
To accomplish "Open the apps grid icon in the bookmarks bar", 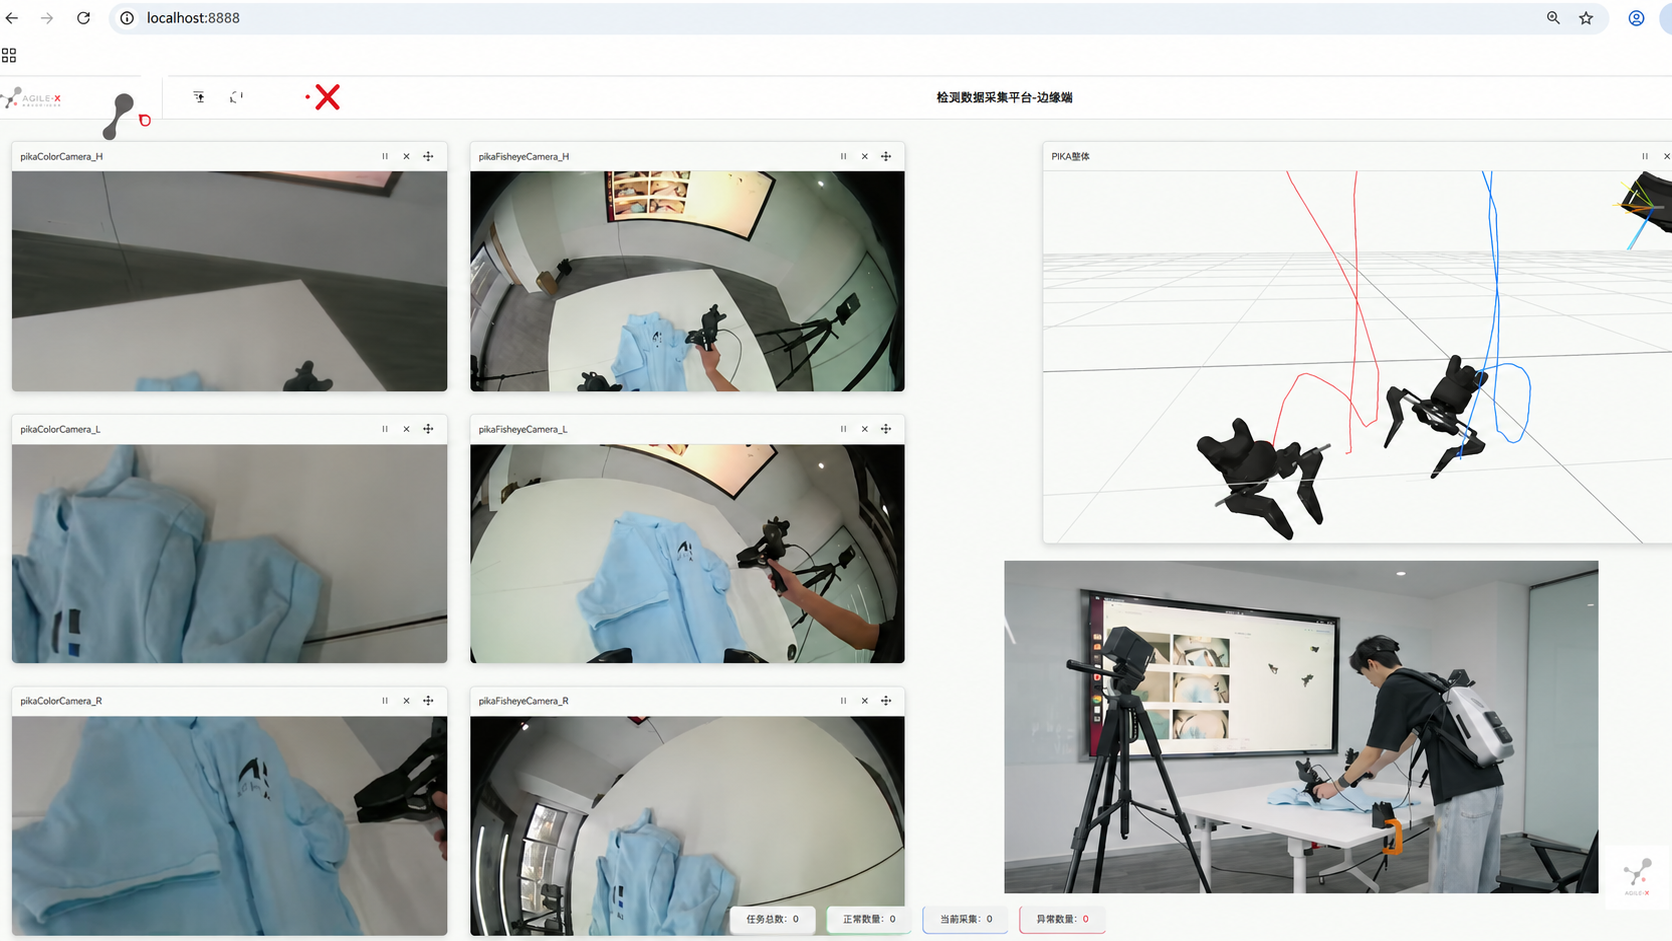I will tap(9, 56).
